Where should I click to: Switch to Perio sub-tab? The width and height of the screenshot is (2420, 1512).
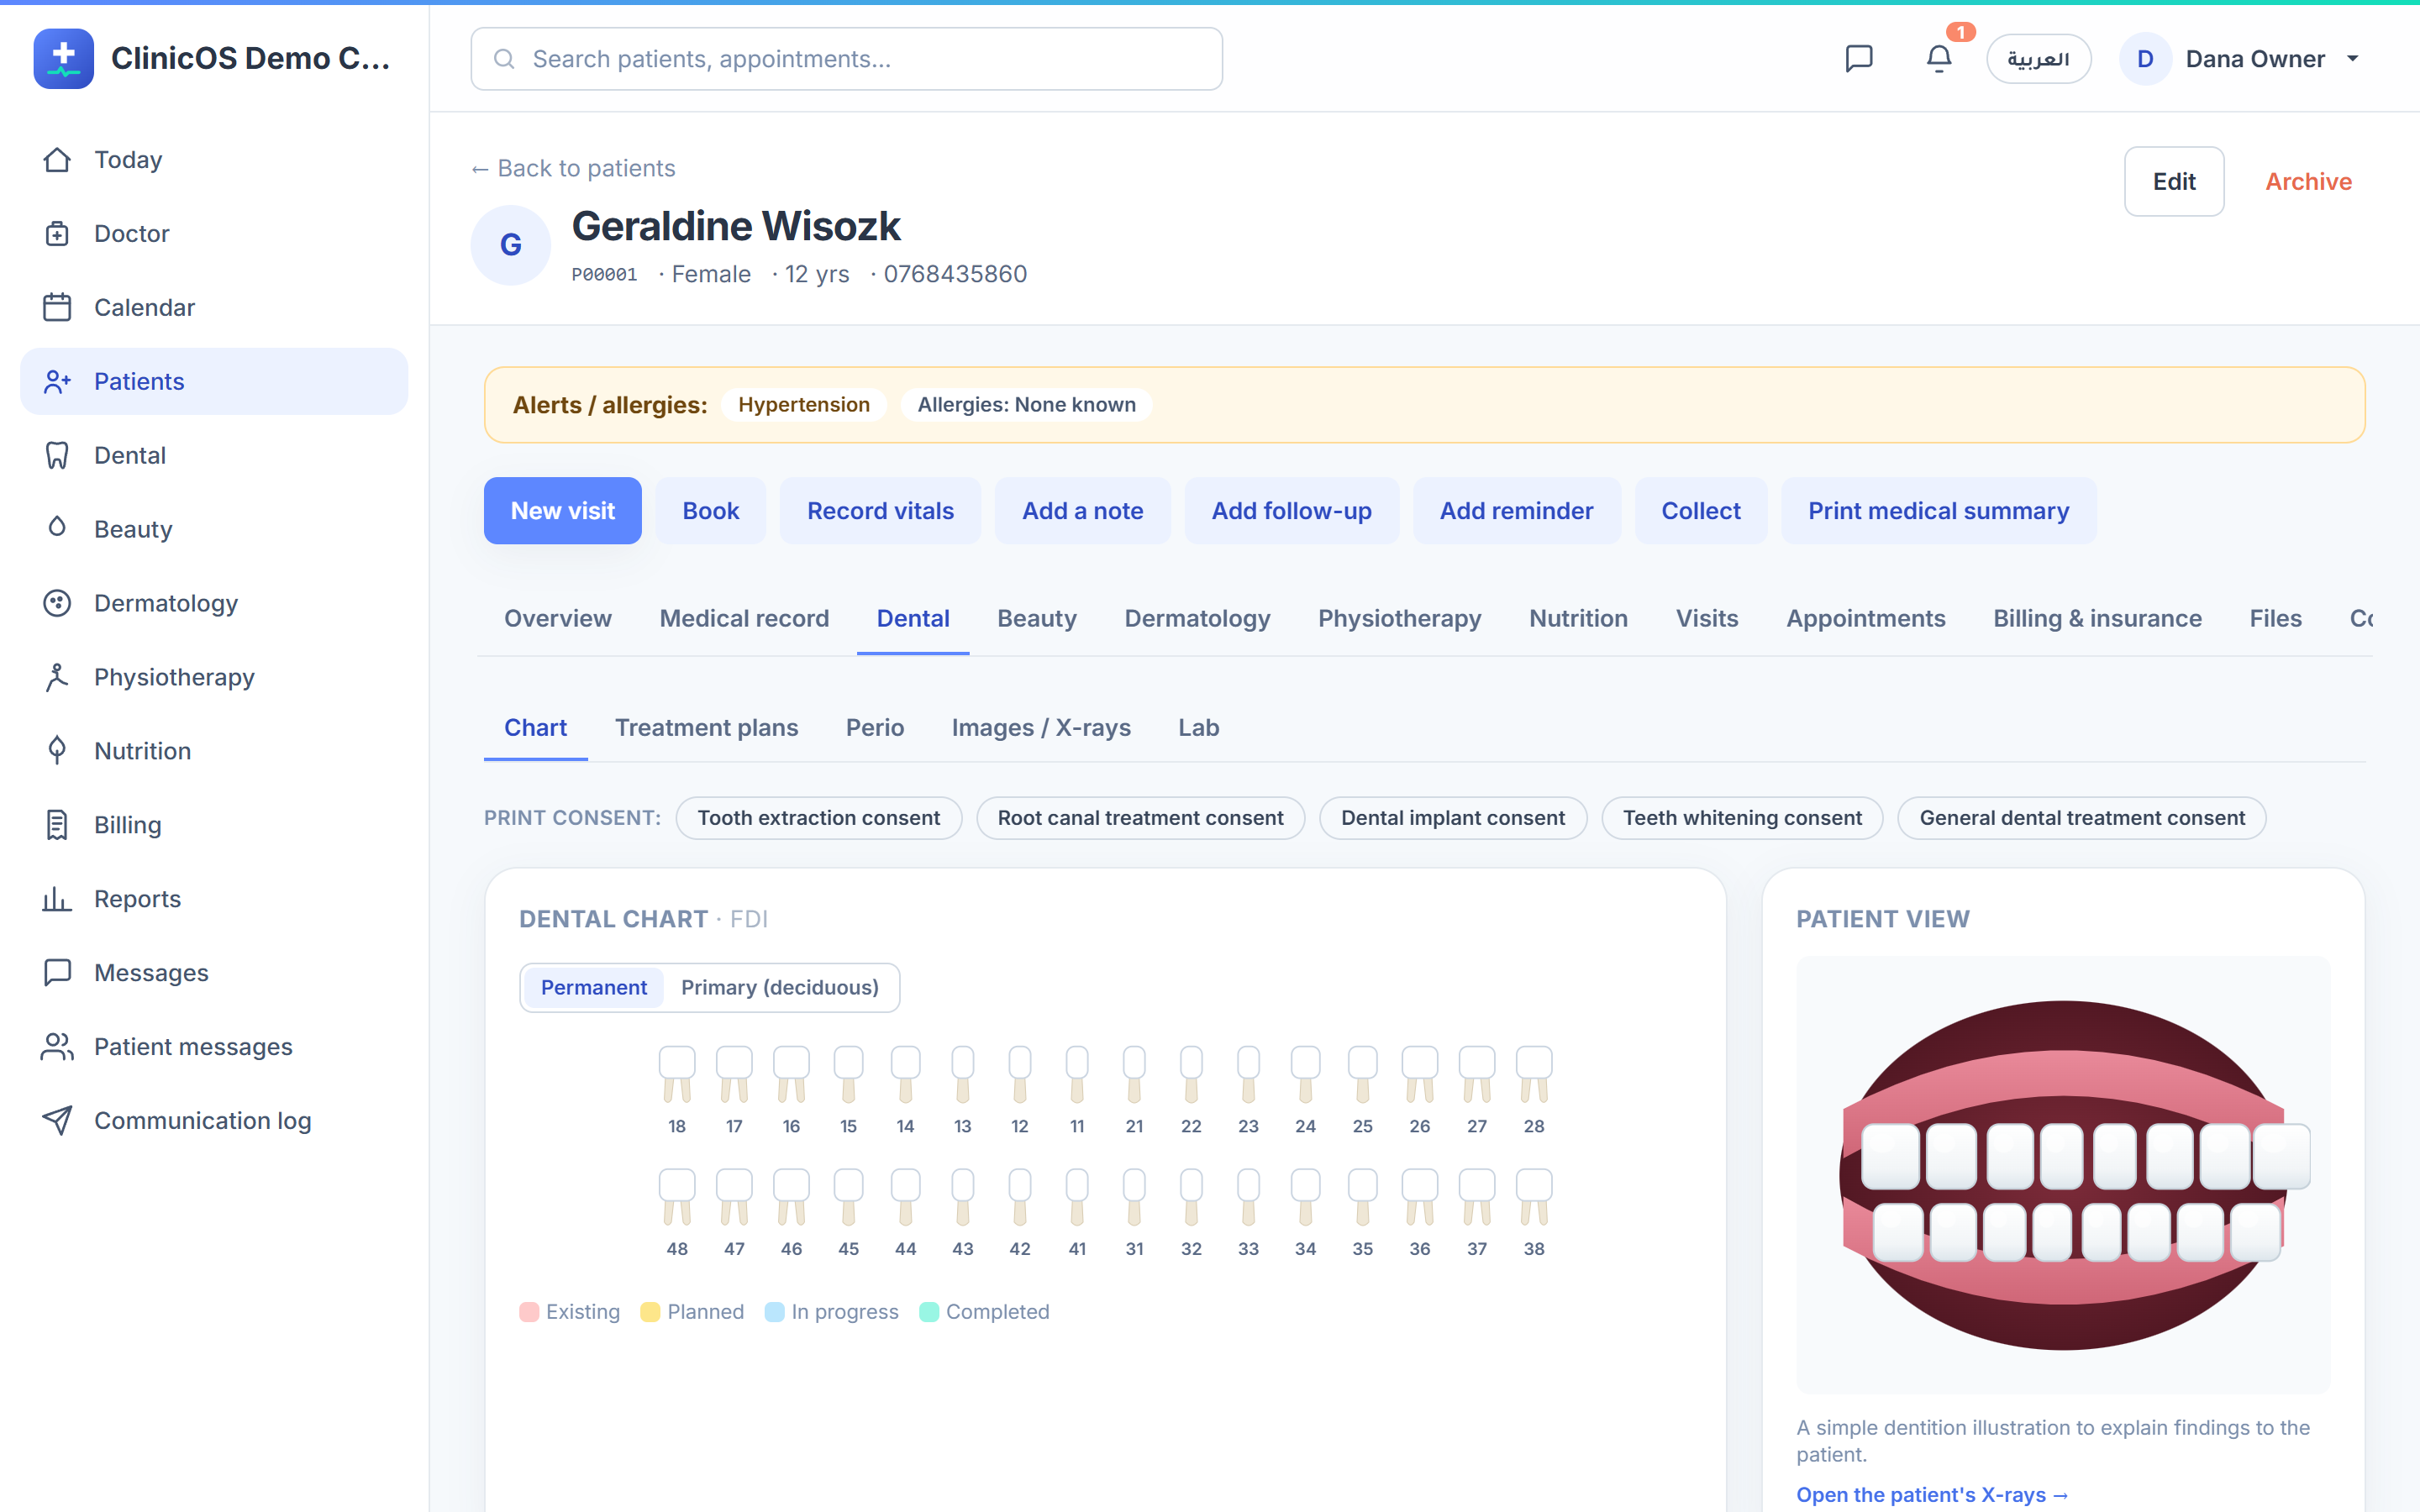tap(875, 728)
